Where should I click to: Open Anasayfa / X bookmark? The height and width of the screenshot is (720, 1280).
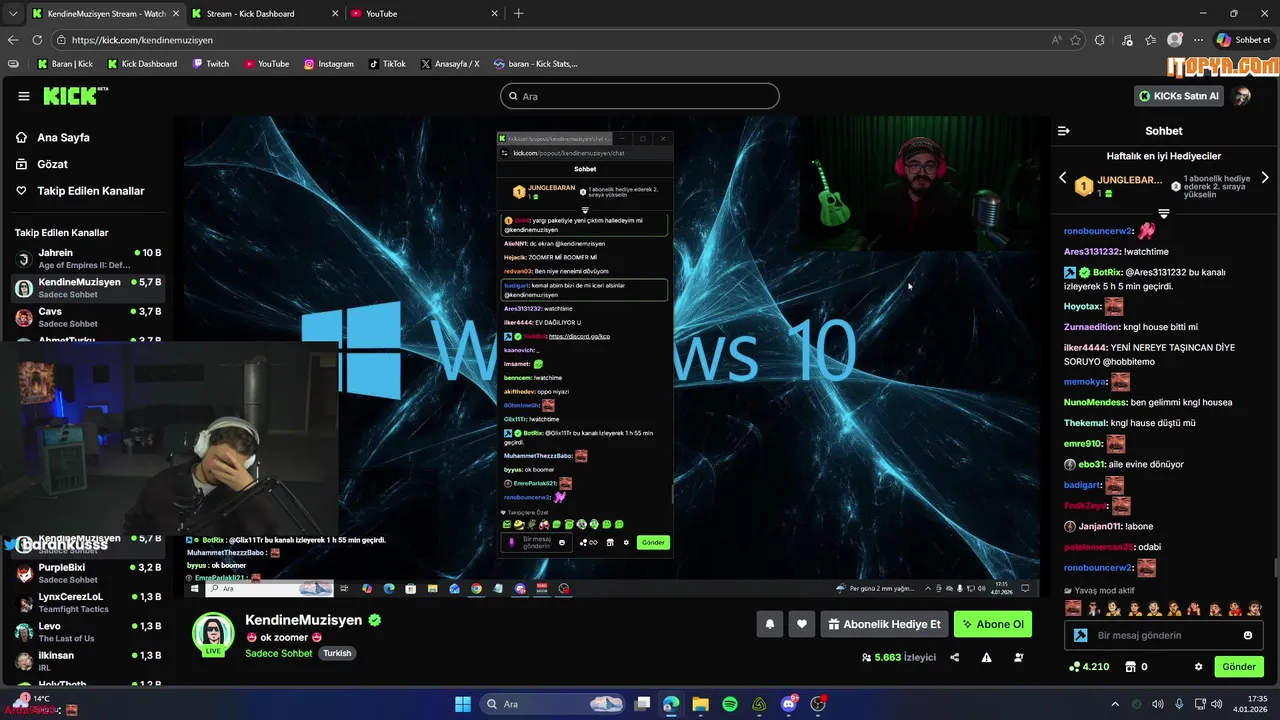coord(450,64)
